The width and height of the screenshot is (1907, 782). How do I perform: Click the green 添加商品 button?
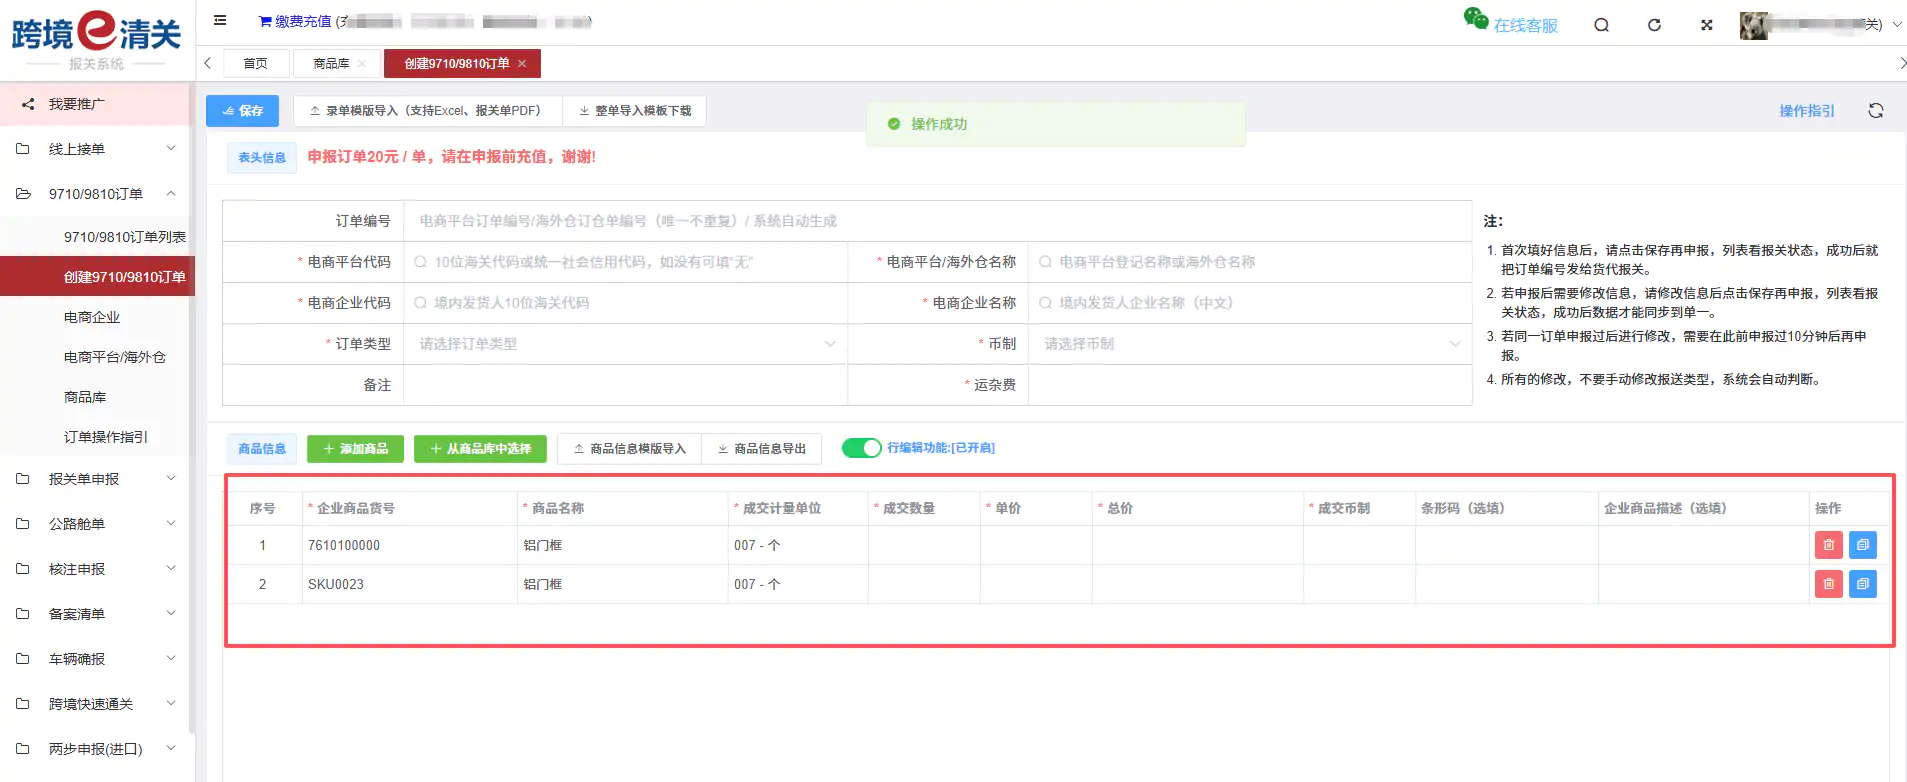tap(355, 449)
